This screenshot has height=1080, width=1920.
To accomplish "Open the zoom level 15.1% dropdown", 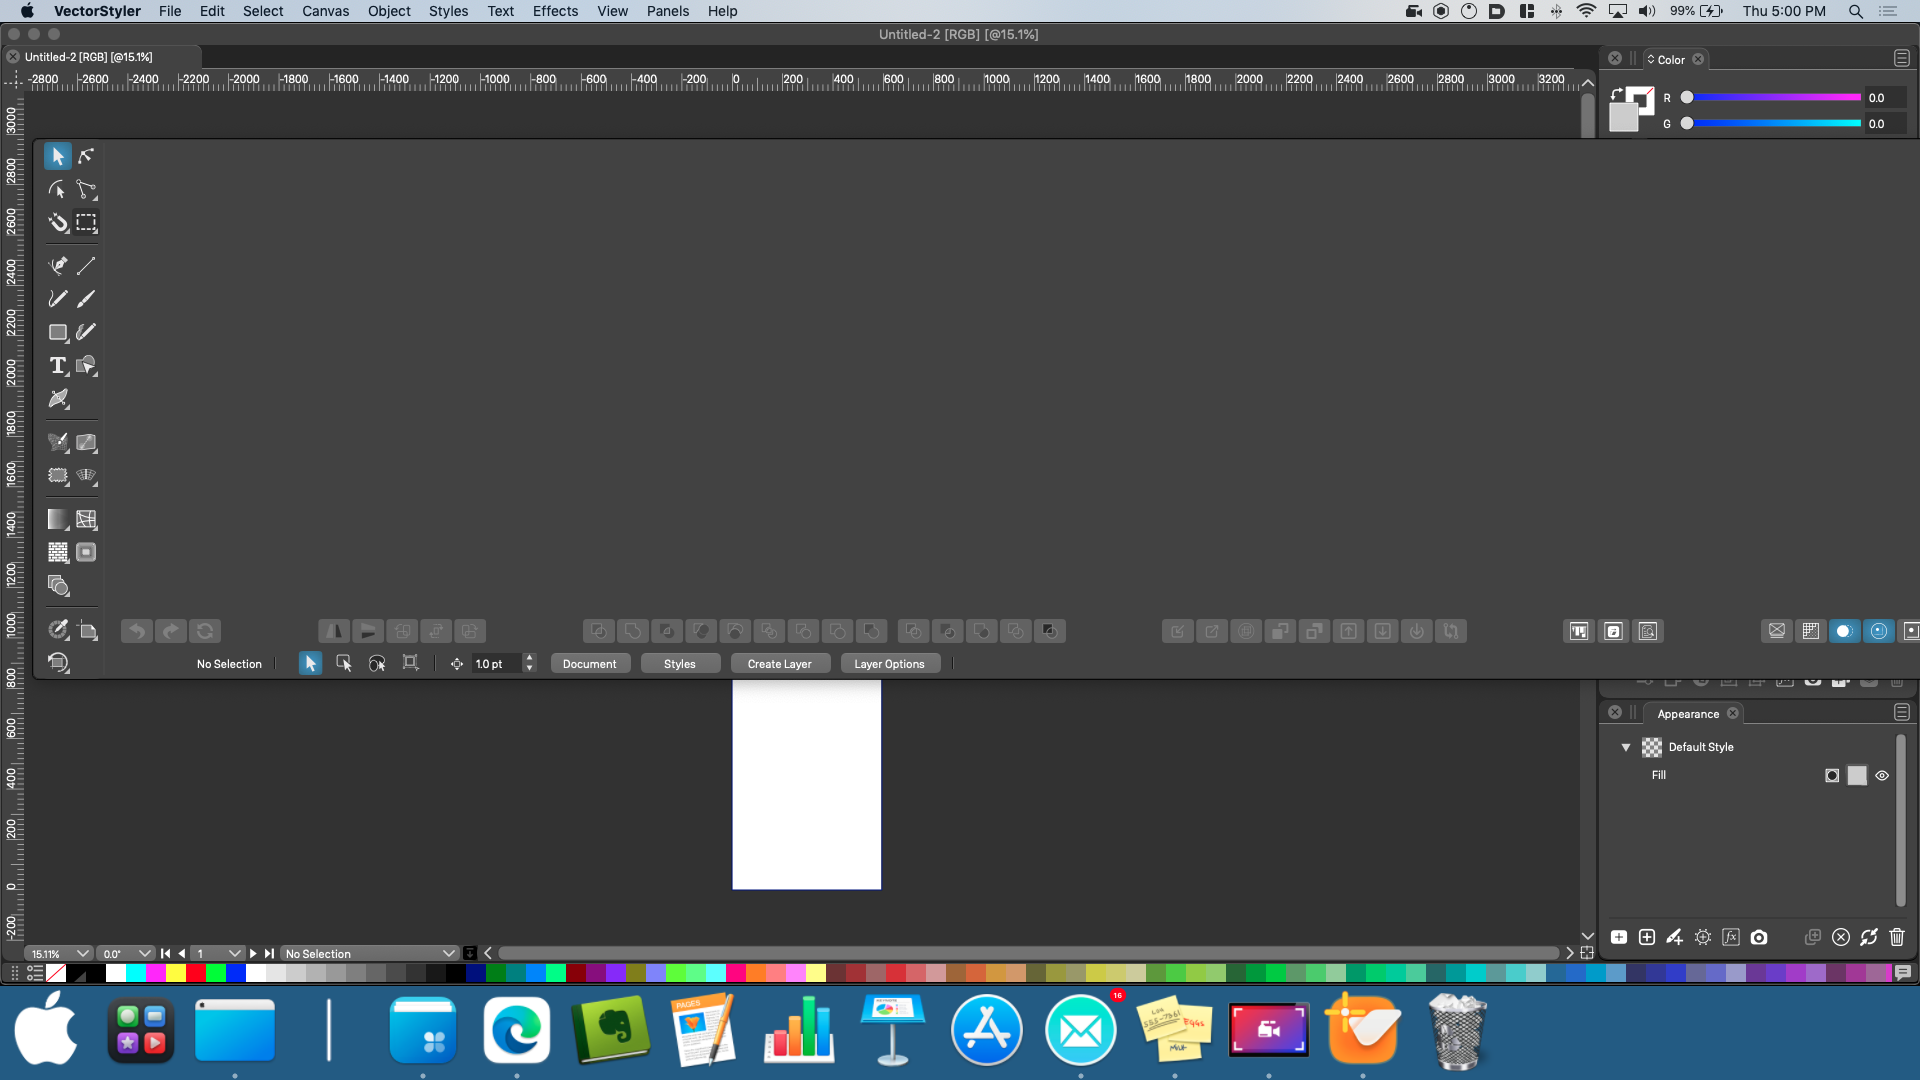I will click(x=60, y=954).
